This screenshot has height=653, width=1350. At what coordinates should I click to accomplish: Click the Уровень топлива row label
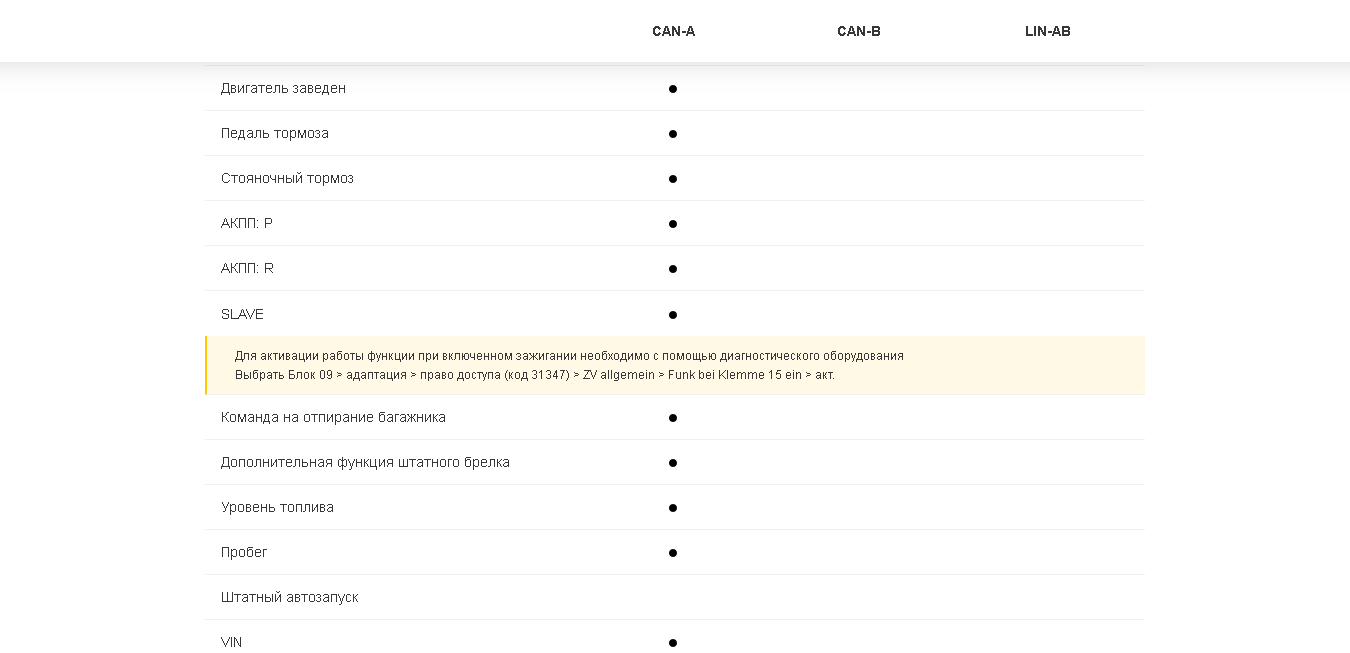coord(277,507)
